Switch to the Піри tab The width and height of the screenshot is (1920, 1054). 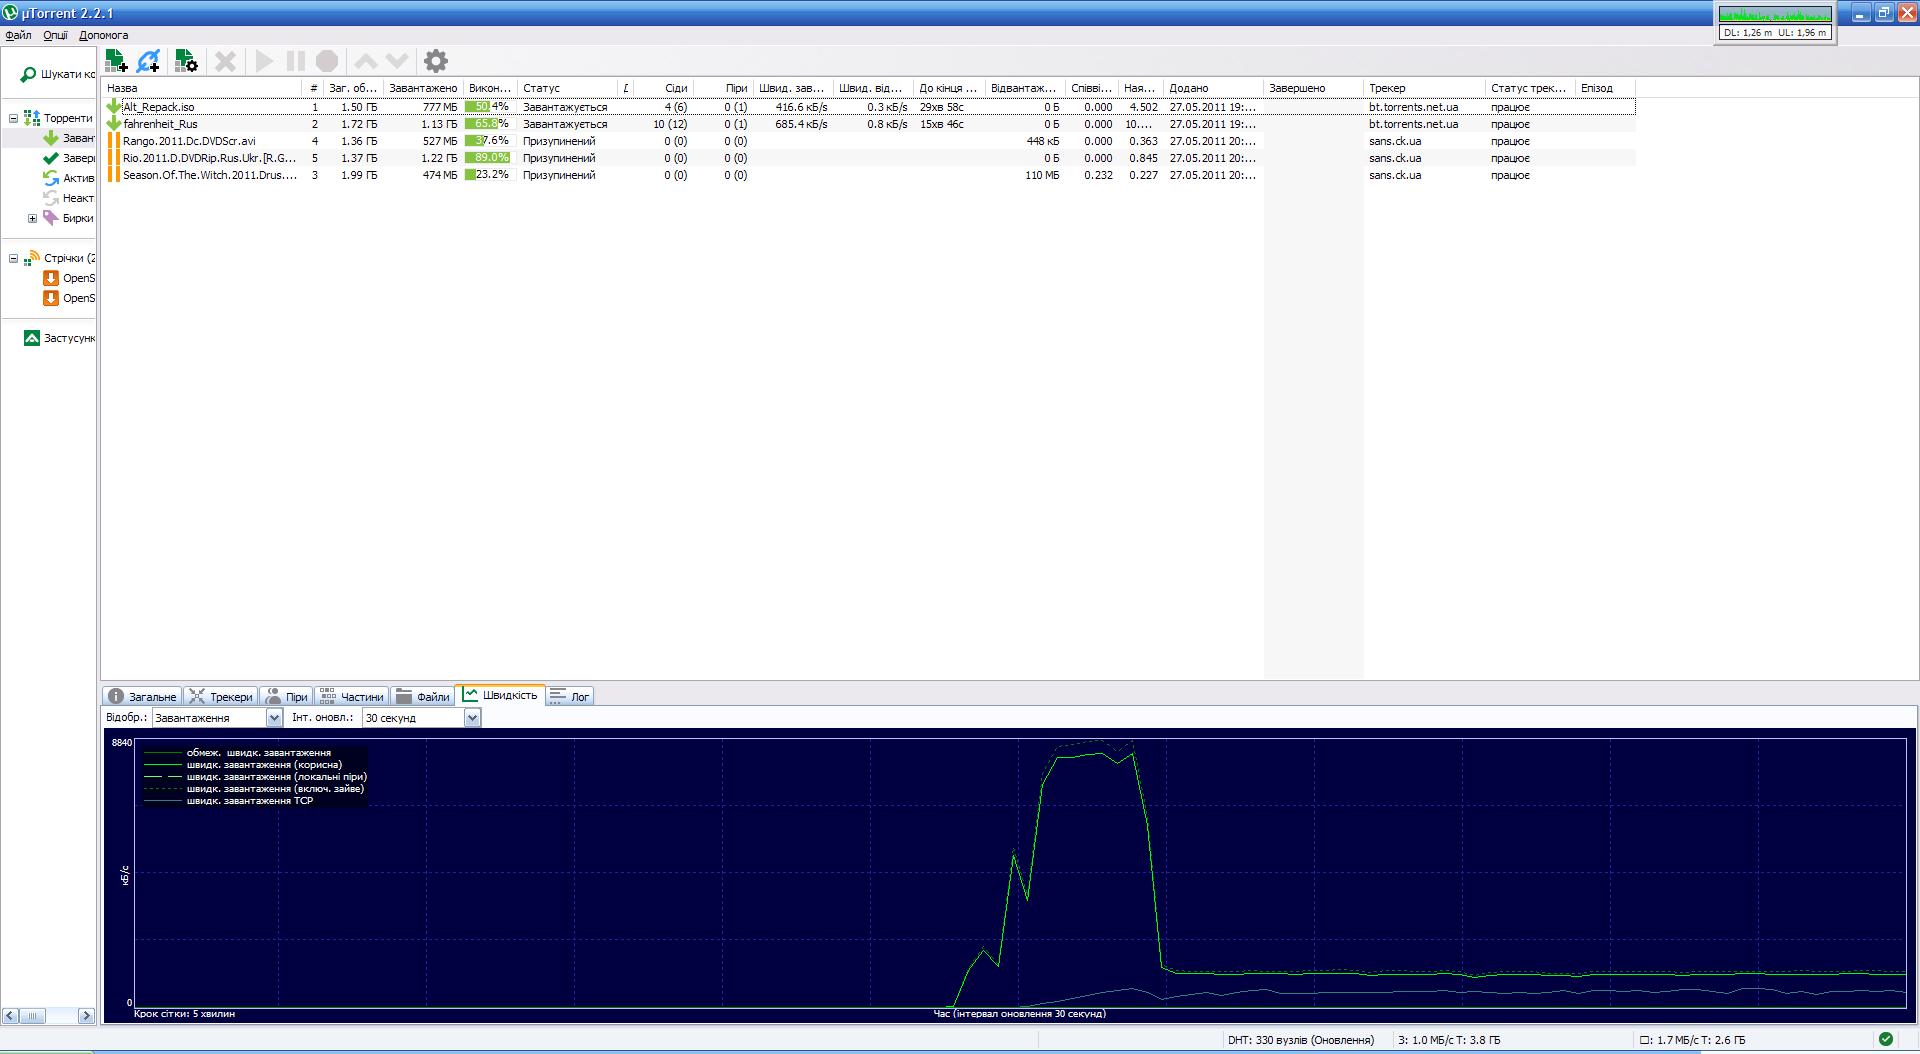[x=286, y=696]
